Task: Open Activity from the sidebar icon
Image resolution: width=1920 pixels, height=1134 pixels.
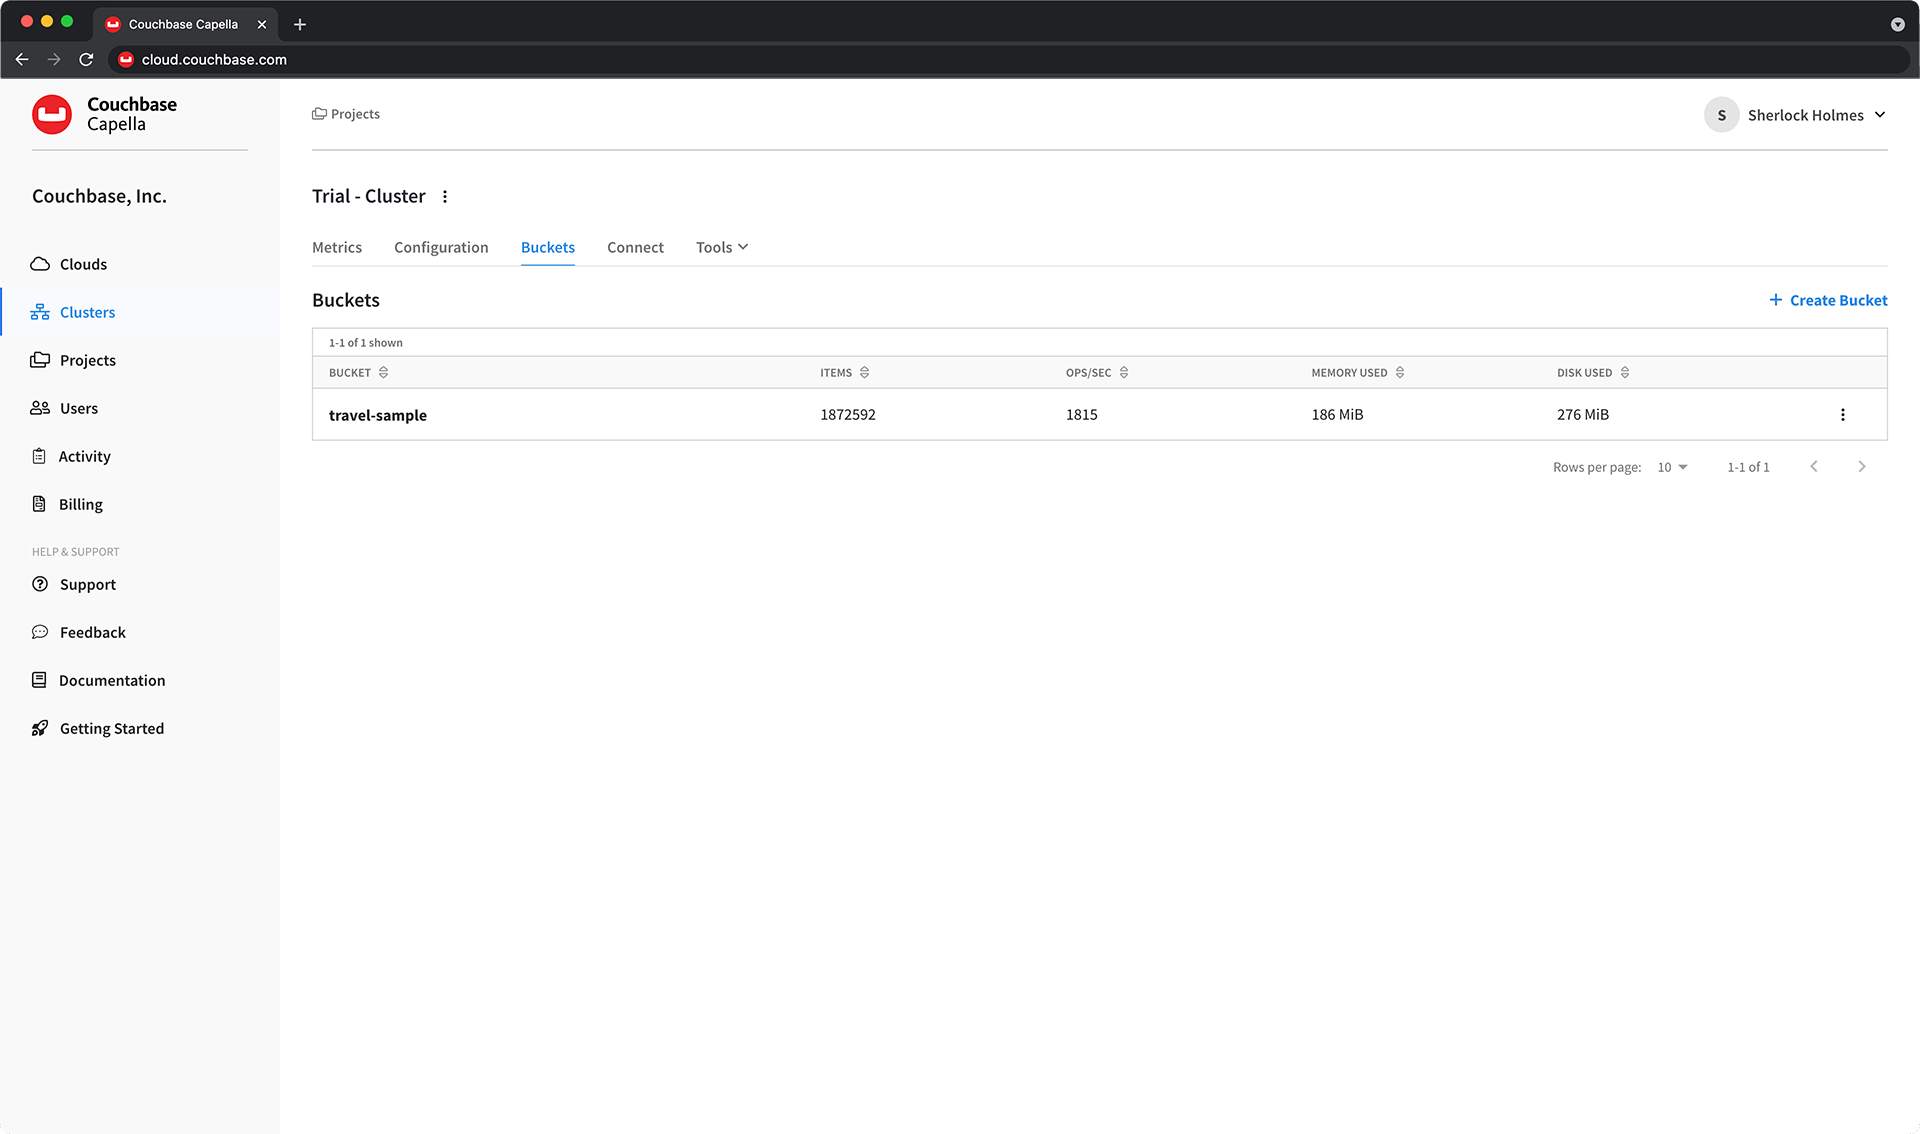Action: [x=40, y=456]
